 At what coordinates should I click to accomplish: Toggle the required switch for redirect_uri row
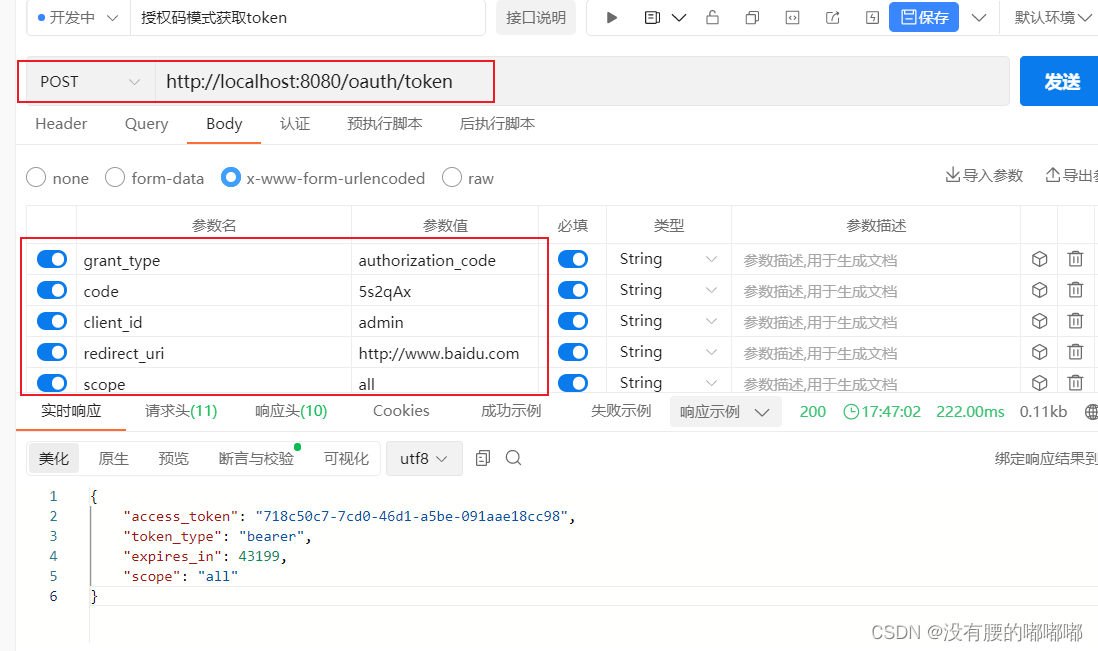(x=573, y=351)
